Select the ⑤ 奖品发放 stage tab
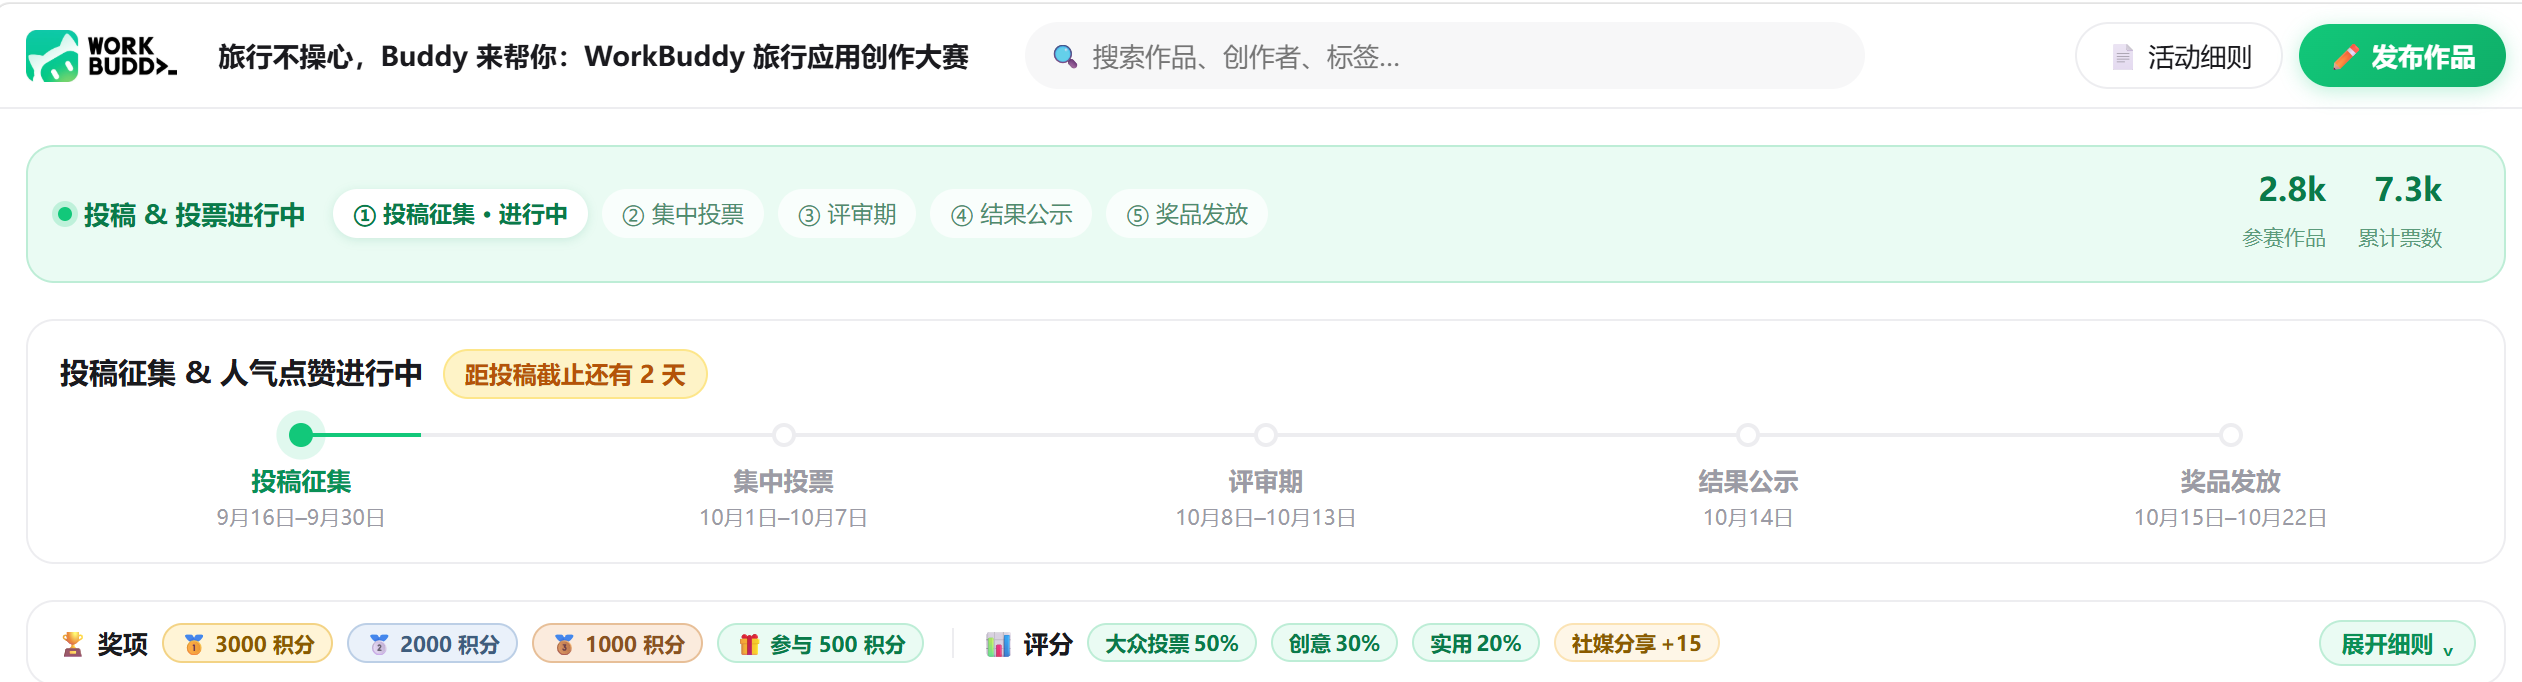 tap(1187, 214)
